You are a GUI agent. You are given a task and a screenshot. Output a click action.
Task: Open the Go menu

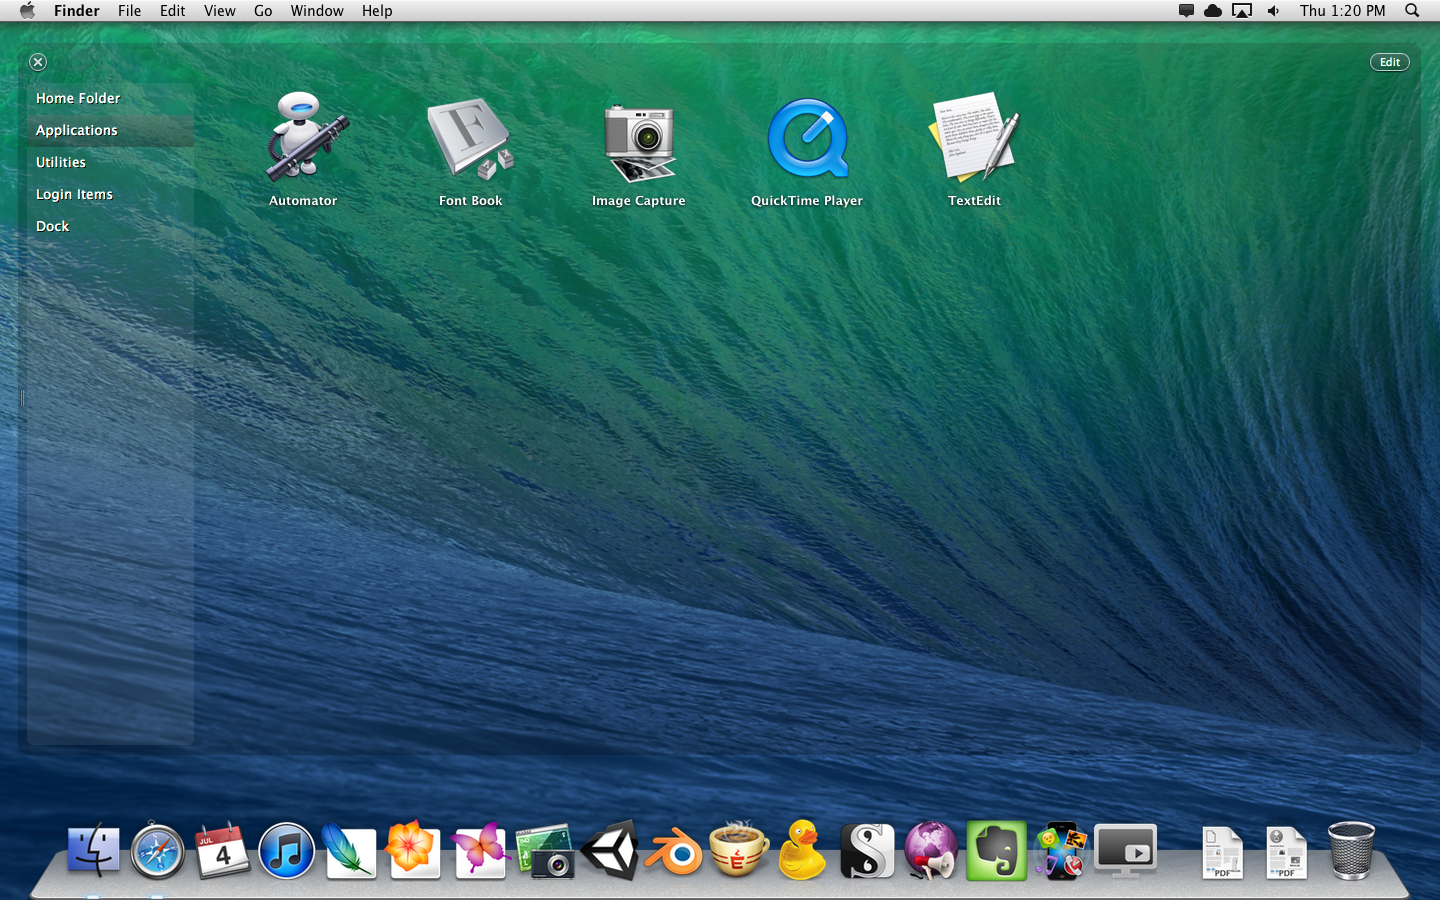pos(263,11)
